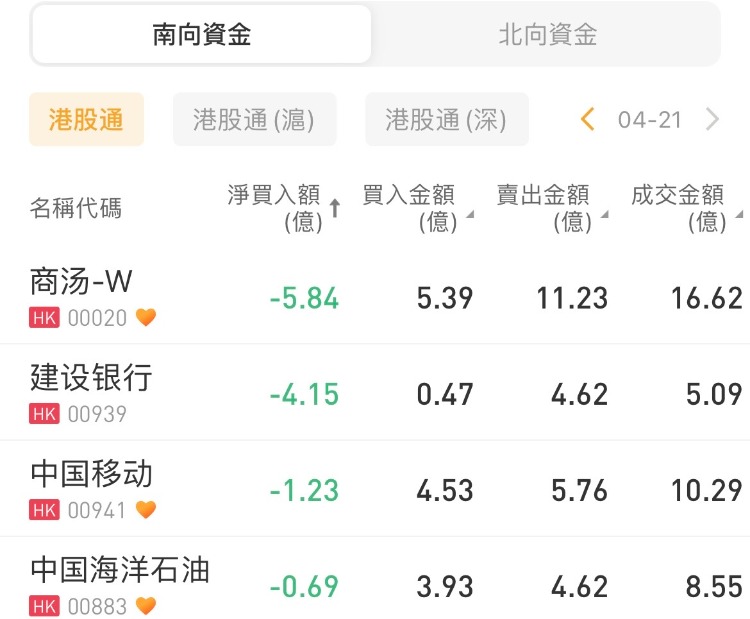Click sell amount 5.76
Image resolution: width=750 pixels, height=619 pixels.
(x=580, y=491)
